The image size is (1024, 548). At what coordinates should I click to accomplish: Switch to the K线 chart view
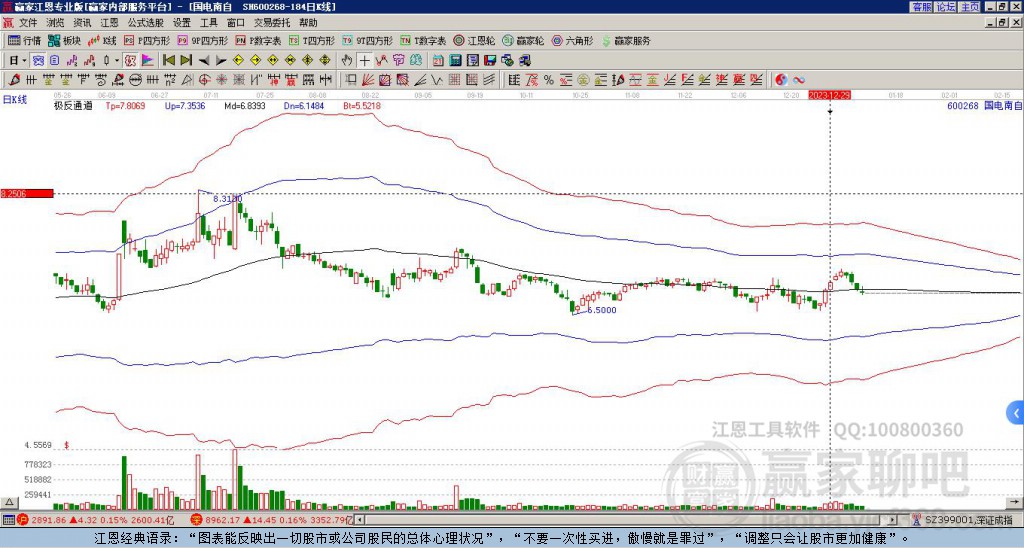103,40
